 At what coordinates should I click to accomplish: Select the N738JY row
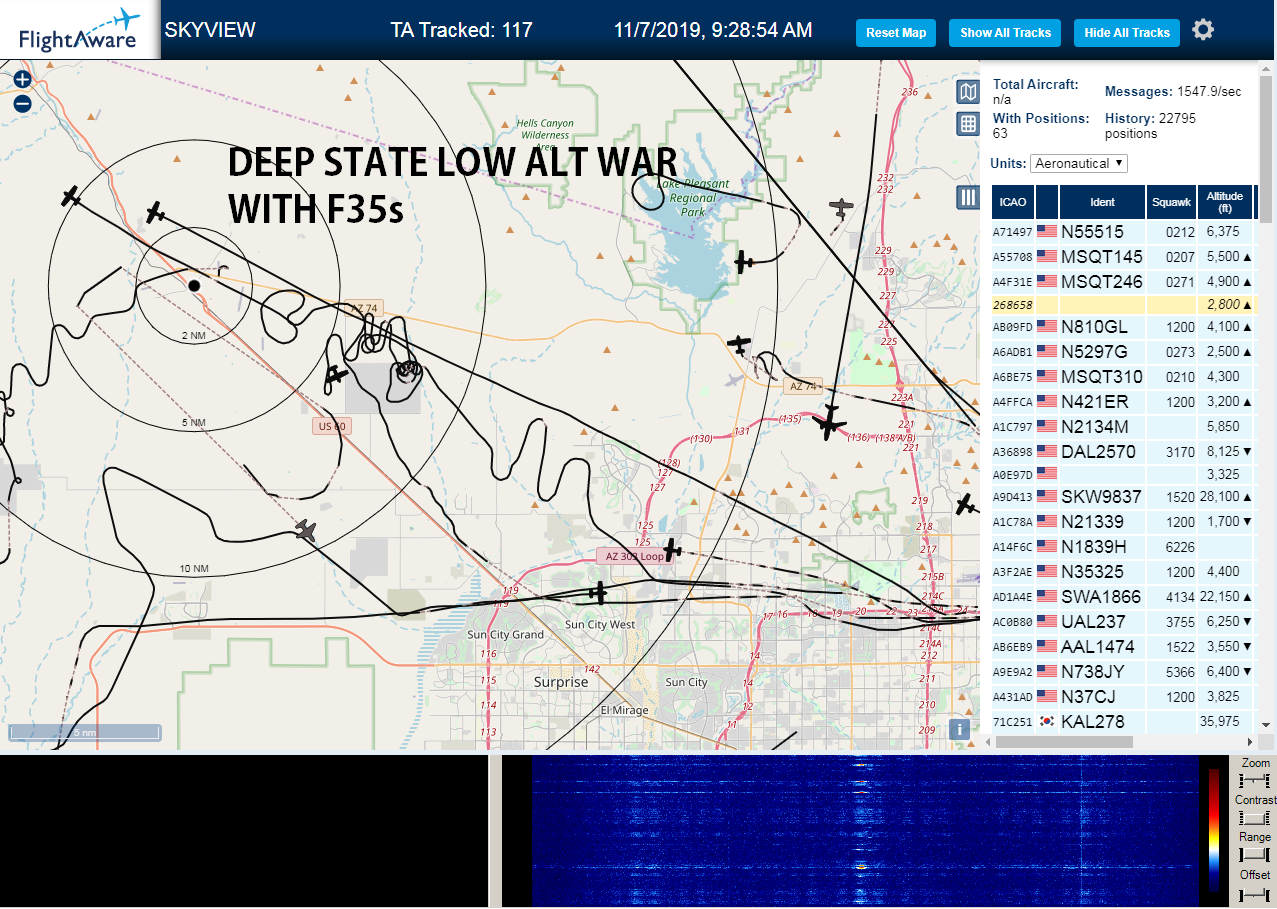[1123, 672]
